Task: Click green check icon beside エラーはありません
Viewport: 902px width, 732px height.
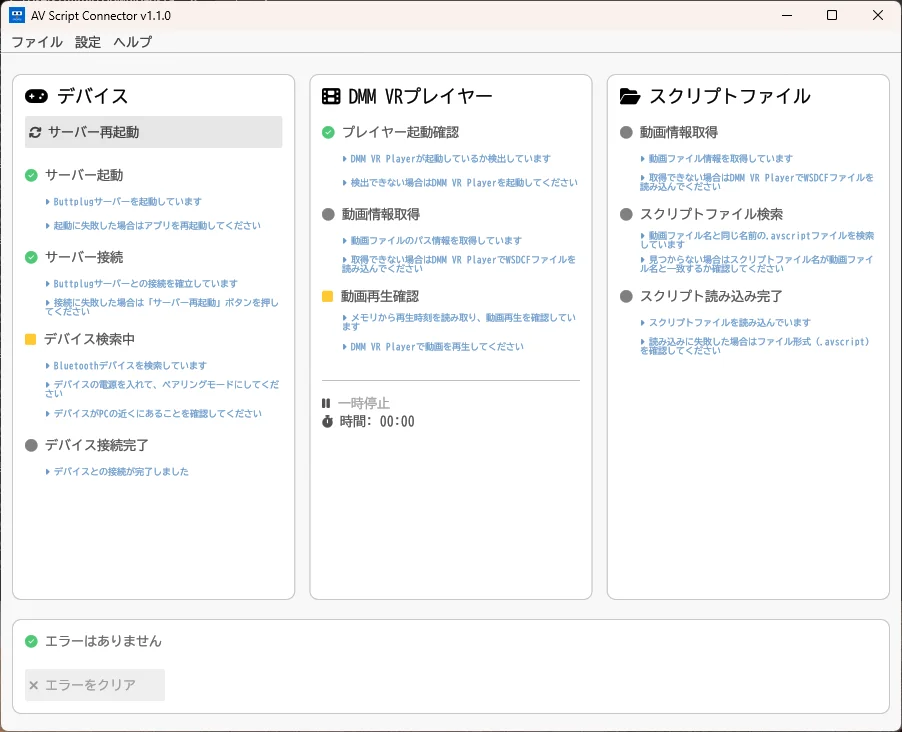Action: (x=32, y=641)
